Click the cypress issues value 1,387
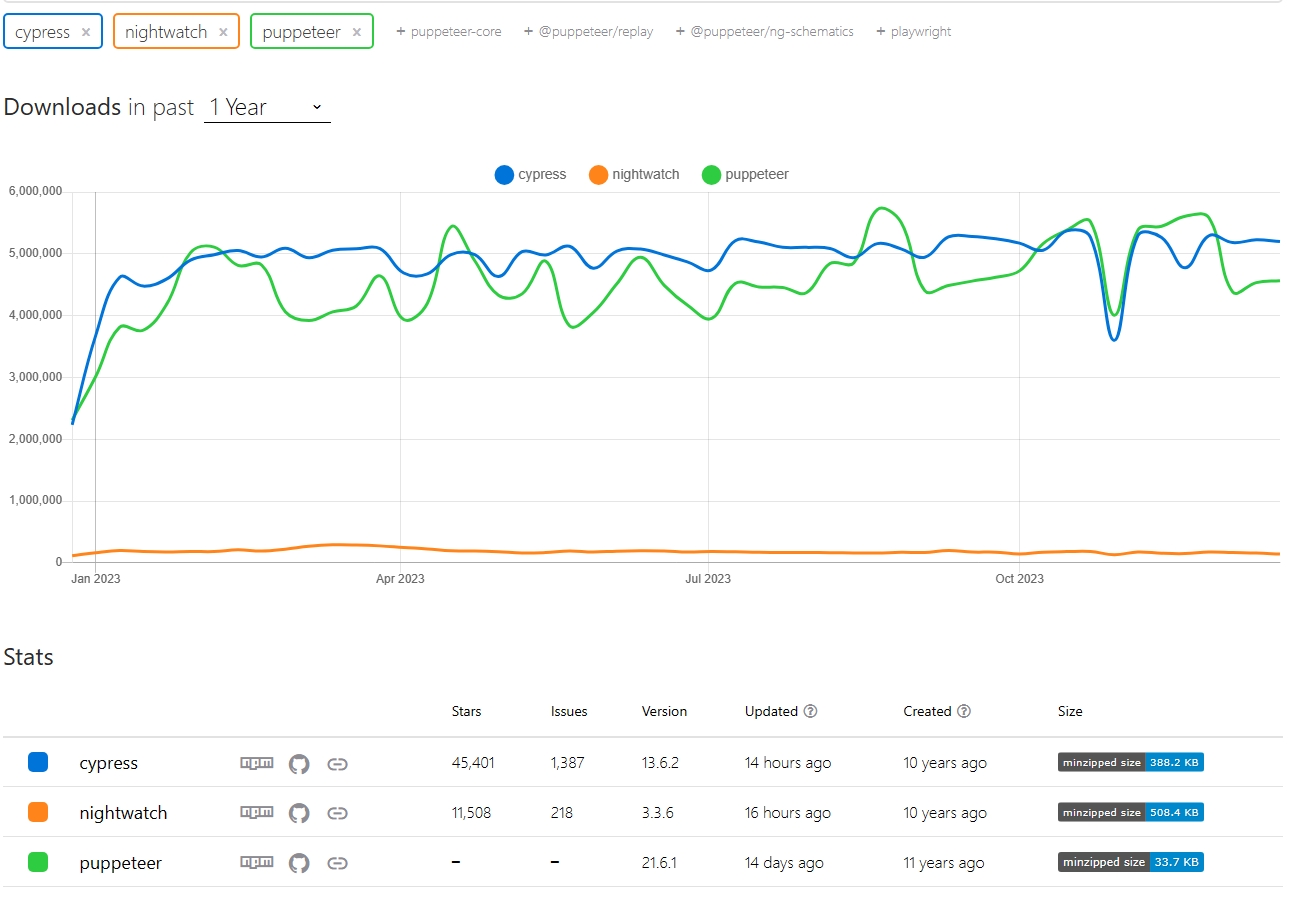The image size is (1291, 916). pos(567,763)
